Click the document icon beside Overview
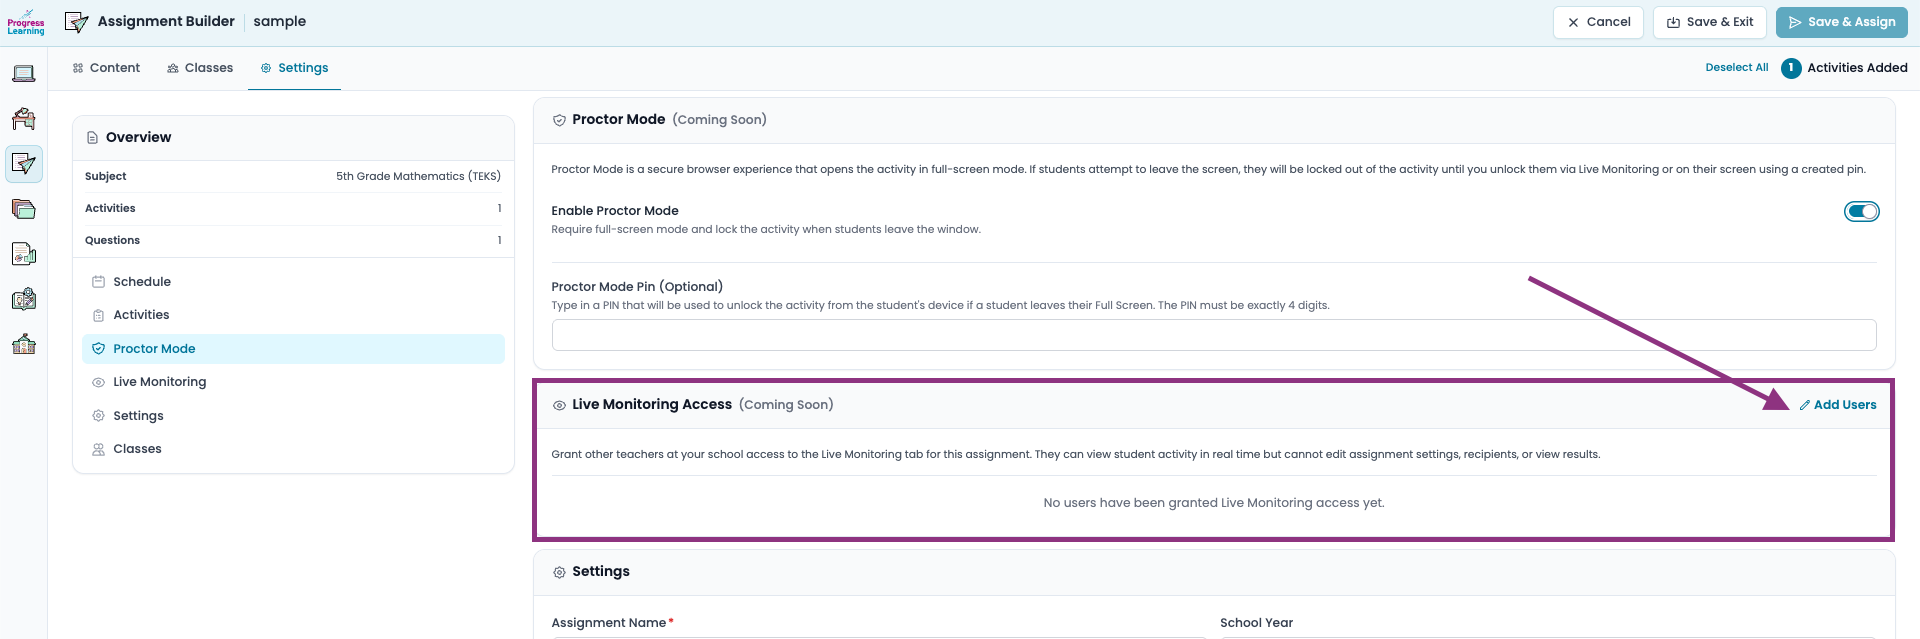This screenshot has width=1920, height=639. point(92,138)
